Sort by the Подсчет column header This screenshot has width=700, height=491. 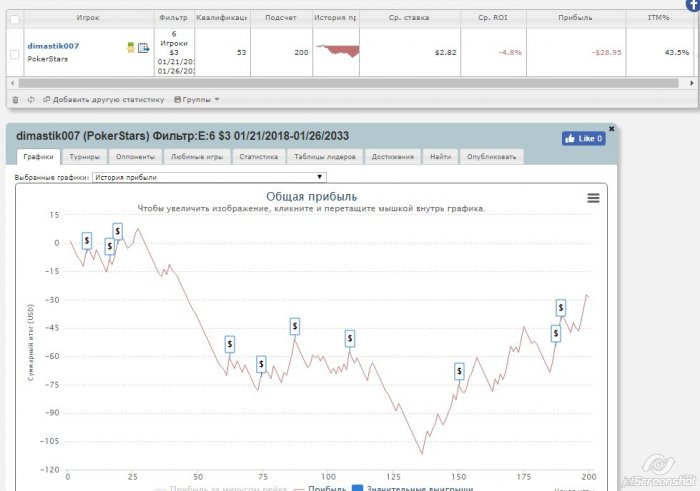point(281,18)
